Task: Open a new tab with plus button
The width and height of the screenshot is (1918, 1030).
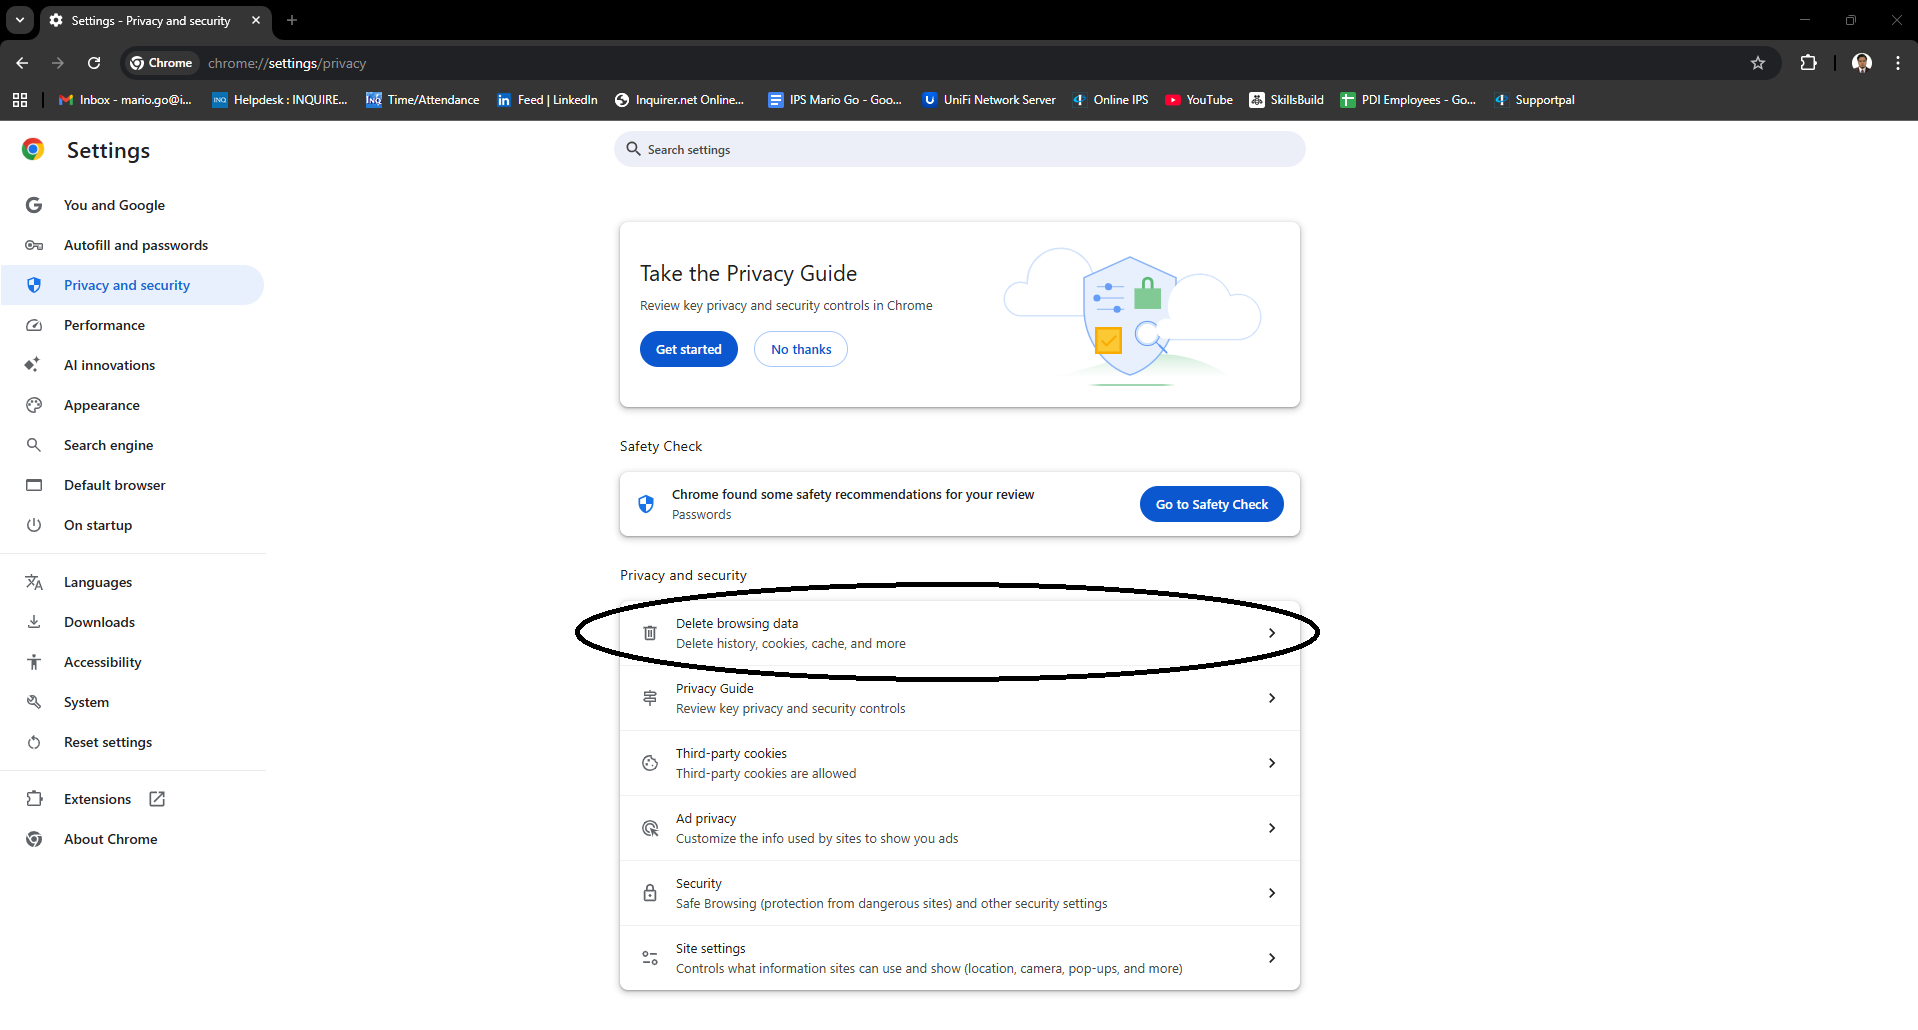Action: pos(292,20)
